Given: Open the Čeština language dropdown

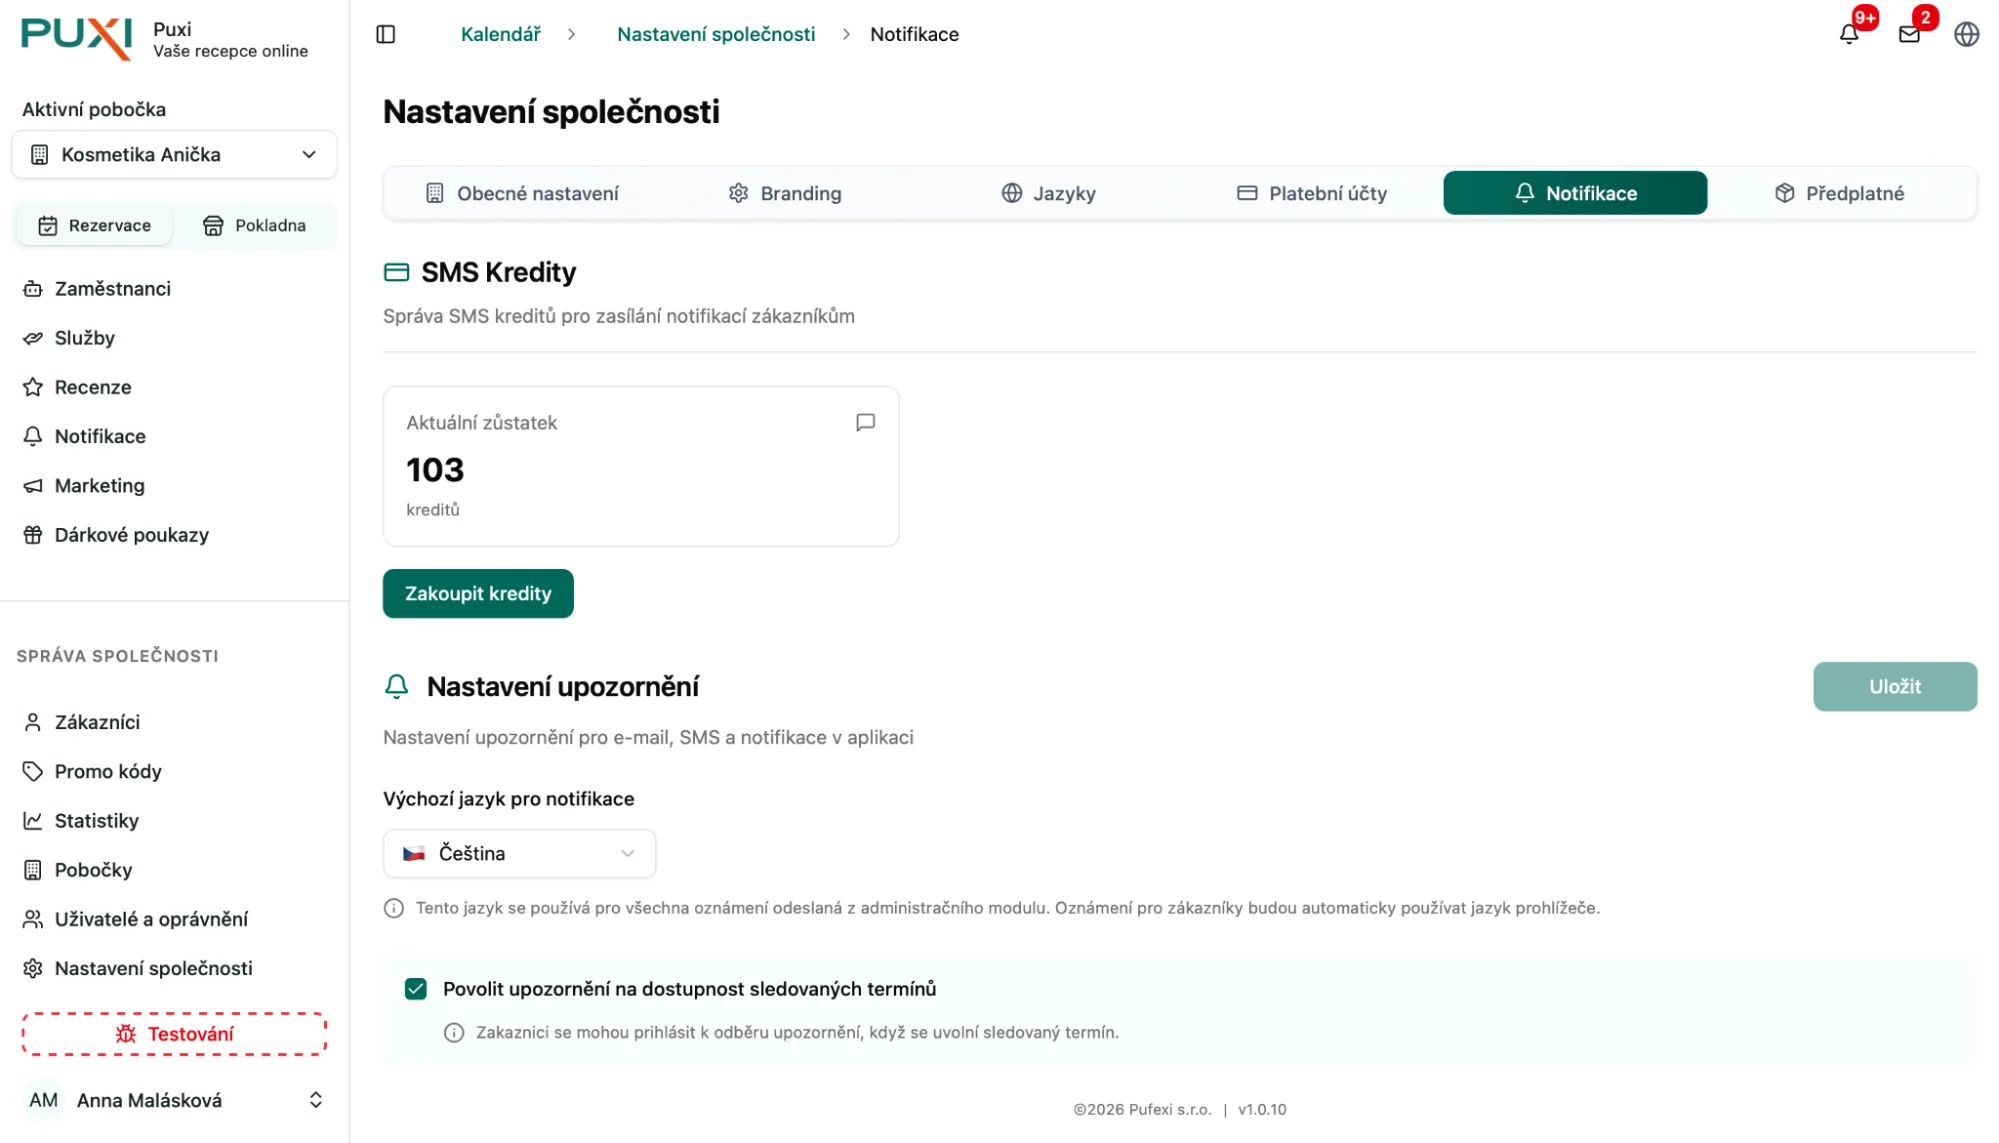Looking at the screenshot, I should pos(519,853).
